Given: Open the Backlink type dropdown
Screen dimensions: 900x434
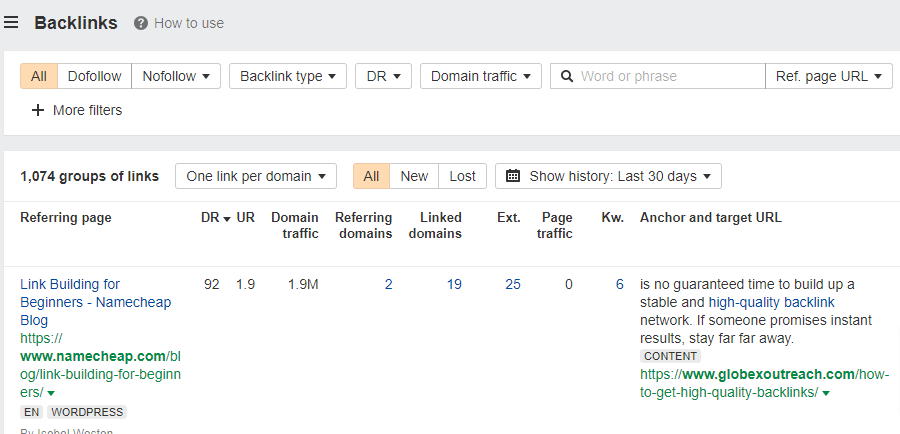Looking at the screenshot, I should [x=288, y=76].
